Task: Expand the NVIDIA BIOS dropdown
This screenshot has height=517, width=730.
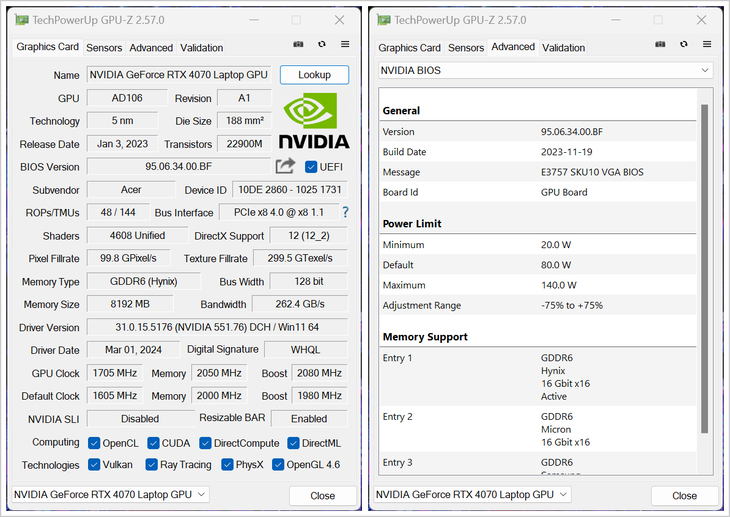Action: 546,70
